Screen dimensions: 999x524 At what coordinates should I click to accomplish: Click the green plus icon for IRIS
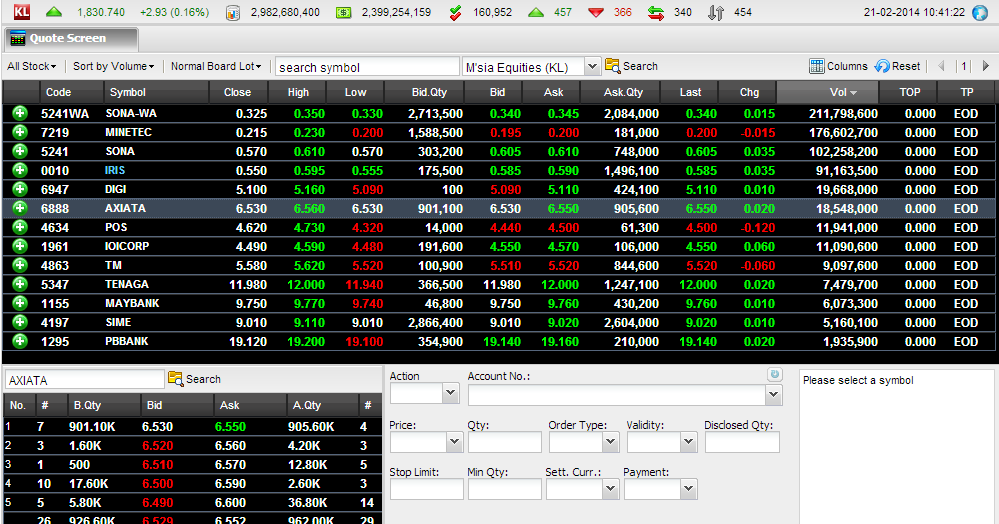(x=20, y=170)
